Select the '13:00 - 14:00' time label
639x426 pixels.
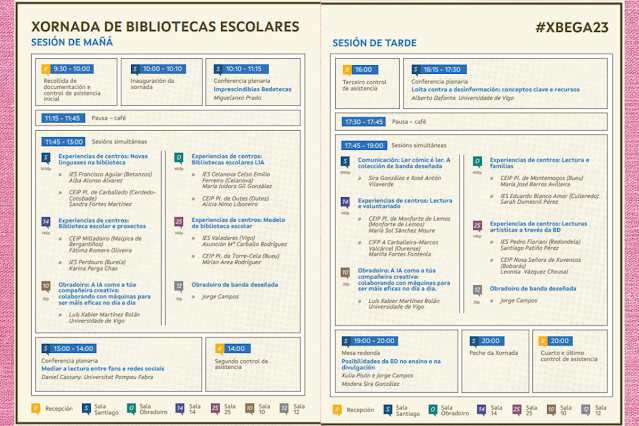(74, 349)
